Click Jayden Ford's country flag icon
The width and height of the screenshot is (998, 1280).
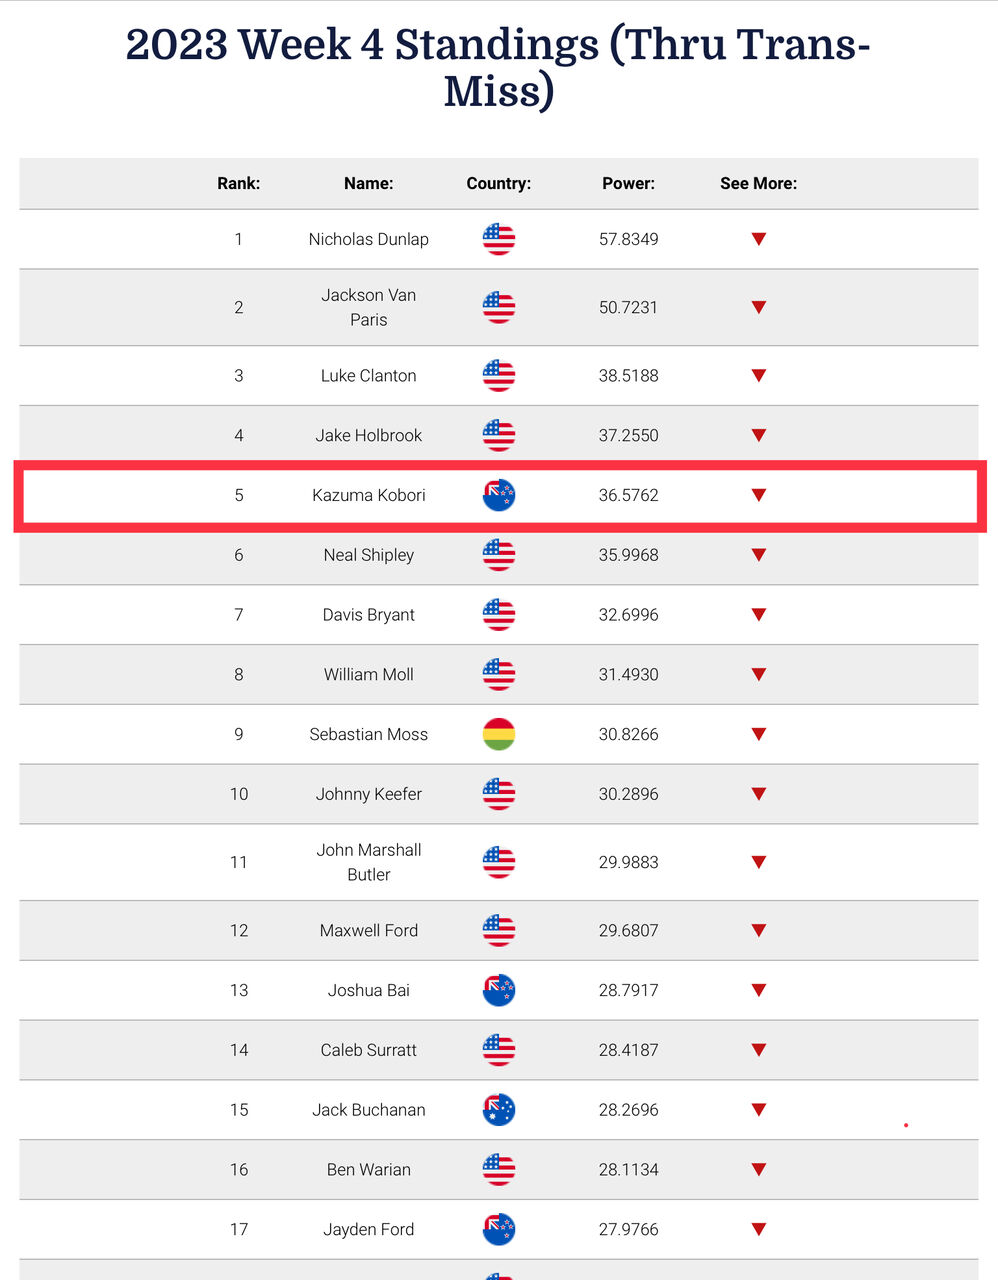pyautogui.click(x=498, y=1229)
